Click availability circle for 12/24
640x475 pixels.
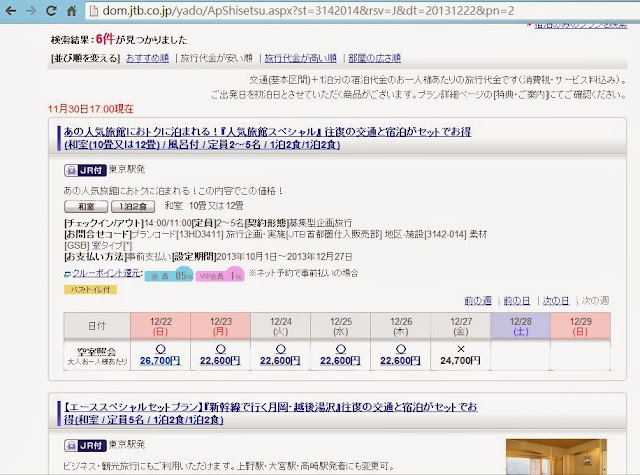click(x=280, y=349)
